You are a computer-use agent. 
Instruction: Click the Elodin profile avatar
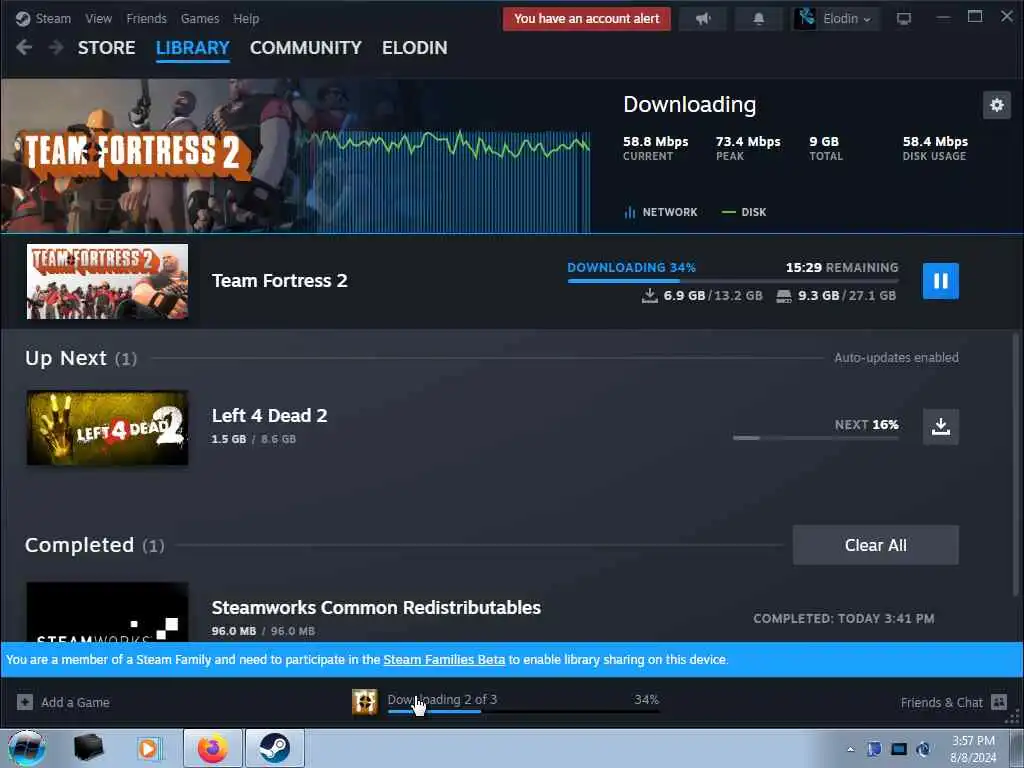pos(805,18)
